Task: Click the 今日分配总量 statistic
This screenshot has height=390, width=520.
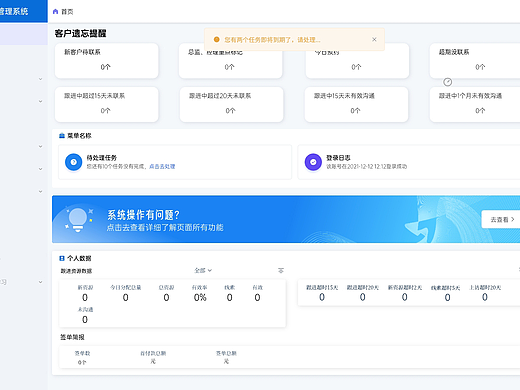Action: (x=126, y=293)
